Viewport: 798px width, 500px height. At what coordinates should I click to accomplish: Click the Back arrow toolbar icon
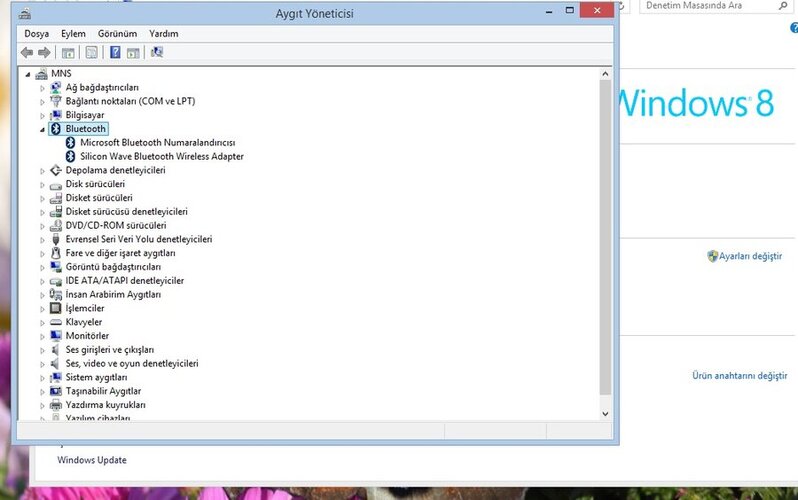coord(27,52)
